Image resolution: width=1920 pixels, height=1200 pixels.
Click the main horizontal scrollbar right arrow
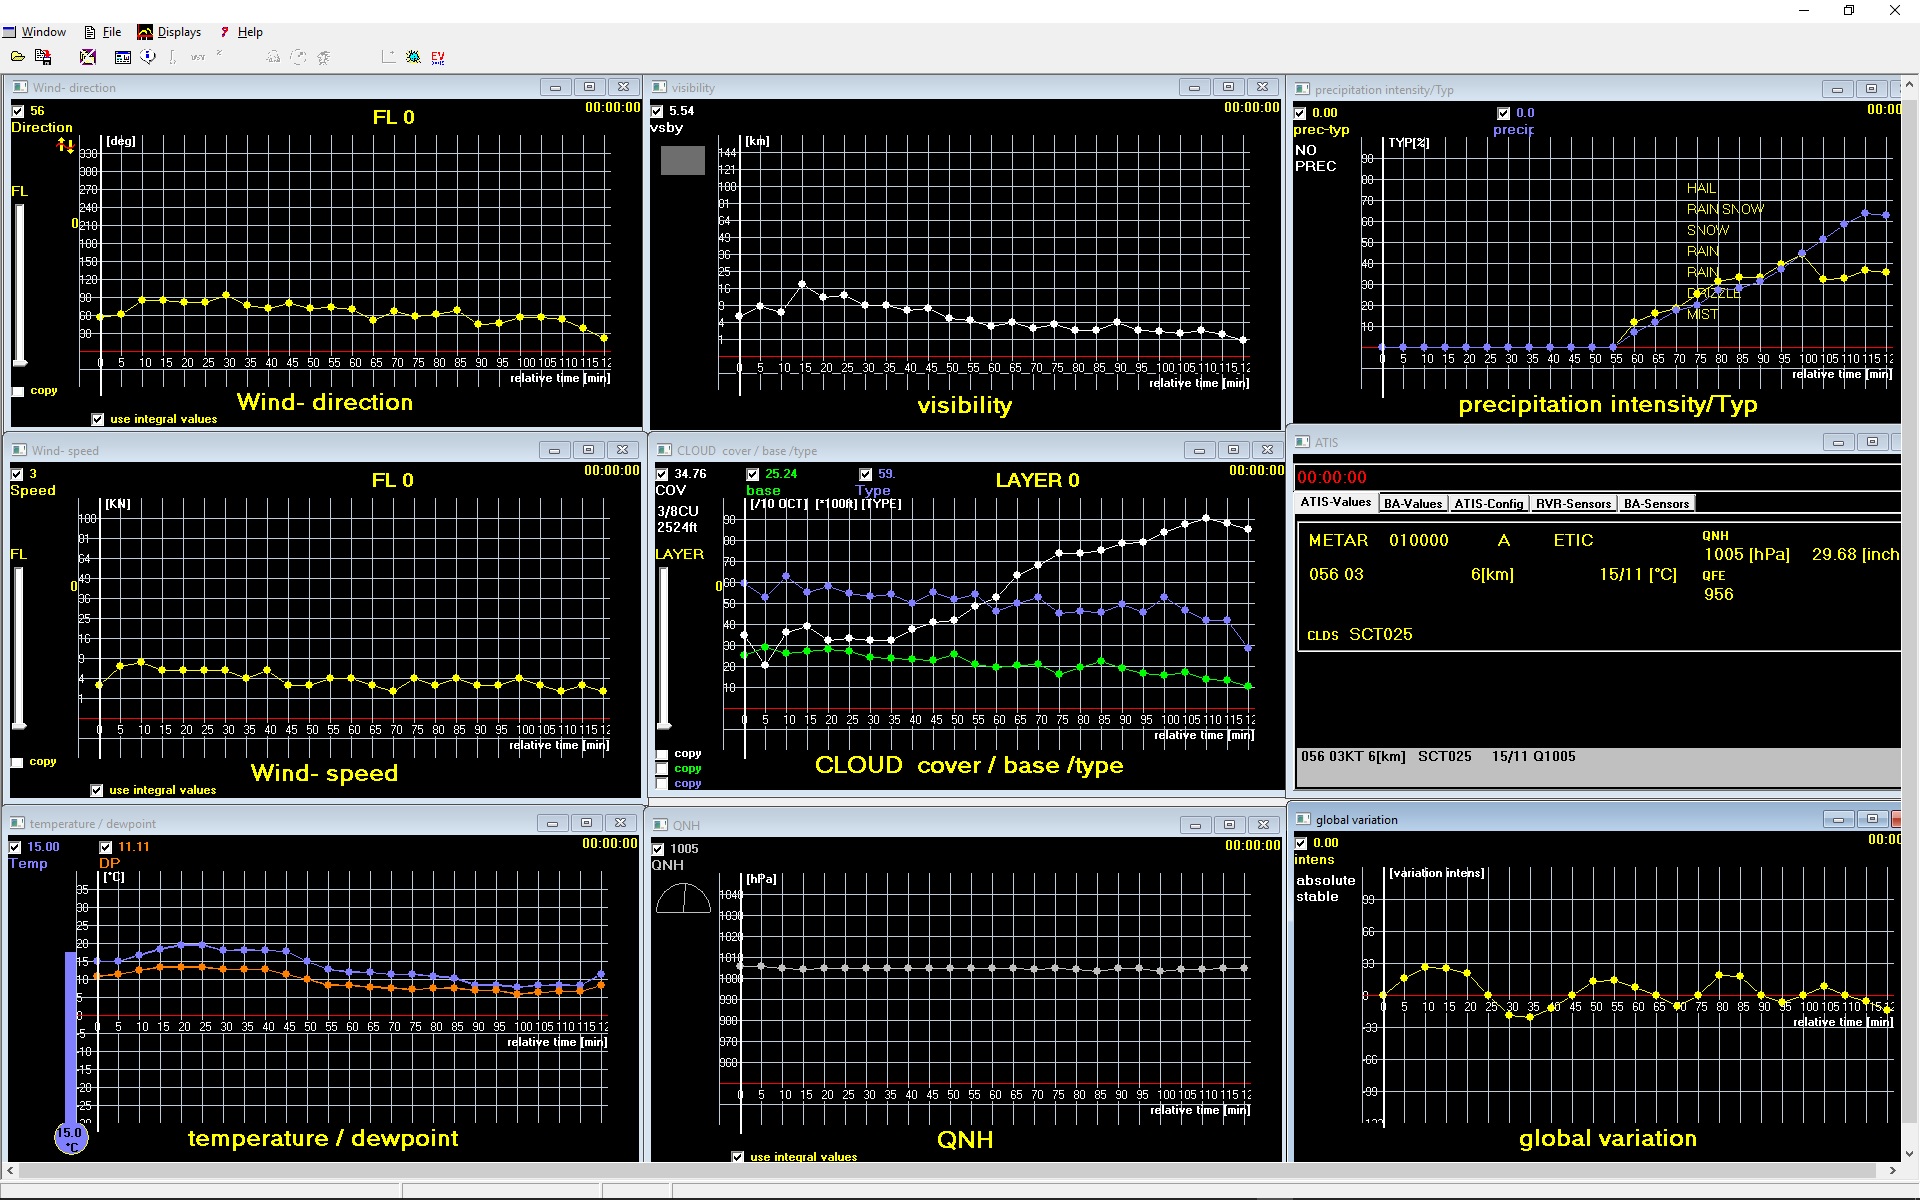(1892, 1170)
